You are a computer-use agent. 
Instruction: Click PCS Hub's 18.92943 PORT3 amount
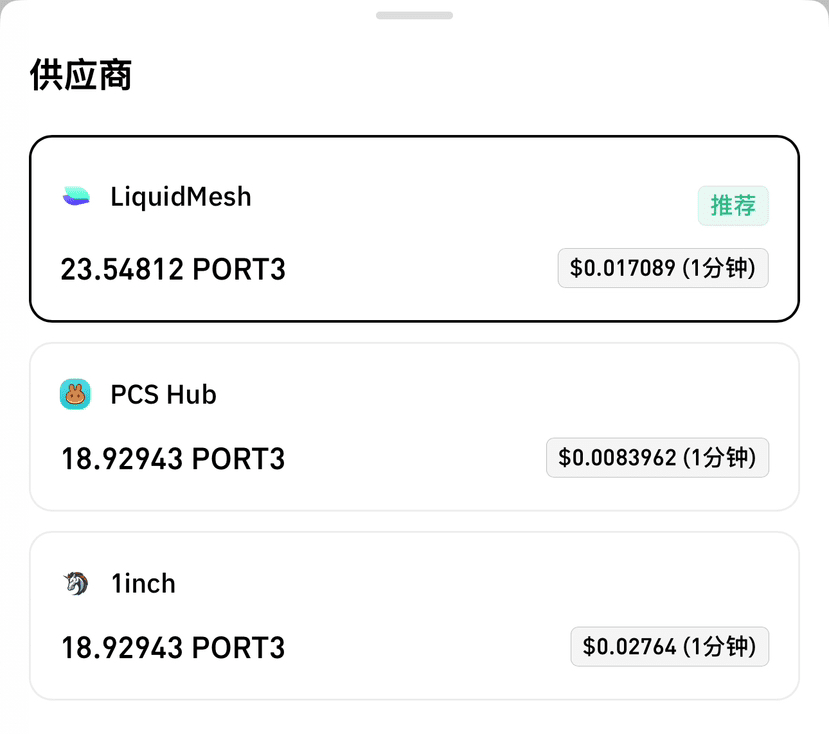(x=173, y=458)
